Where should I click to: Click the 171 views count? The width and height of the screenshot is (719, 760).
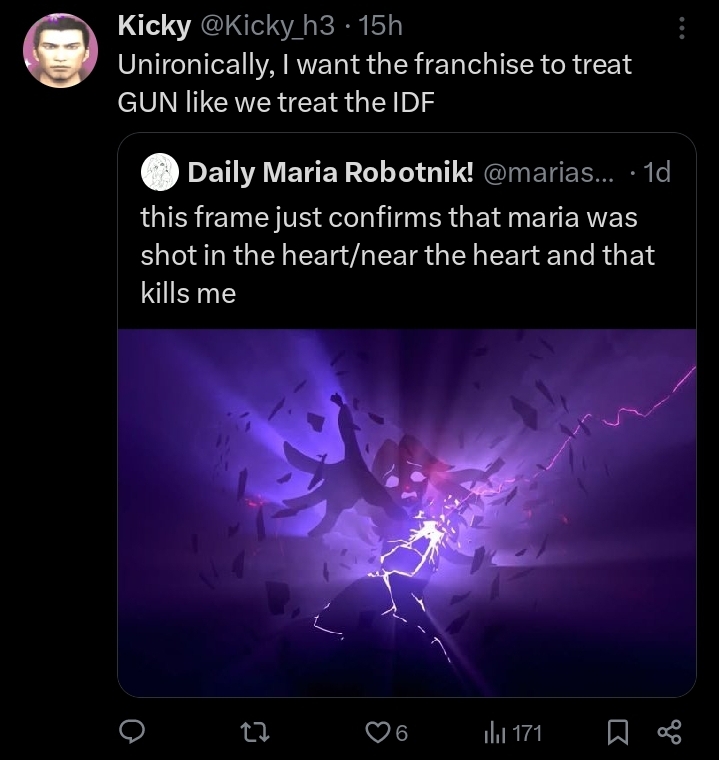[x=527, y=733]
